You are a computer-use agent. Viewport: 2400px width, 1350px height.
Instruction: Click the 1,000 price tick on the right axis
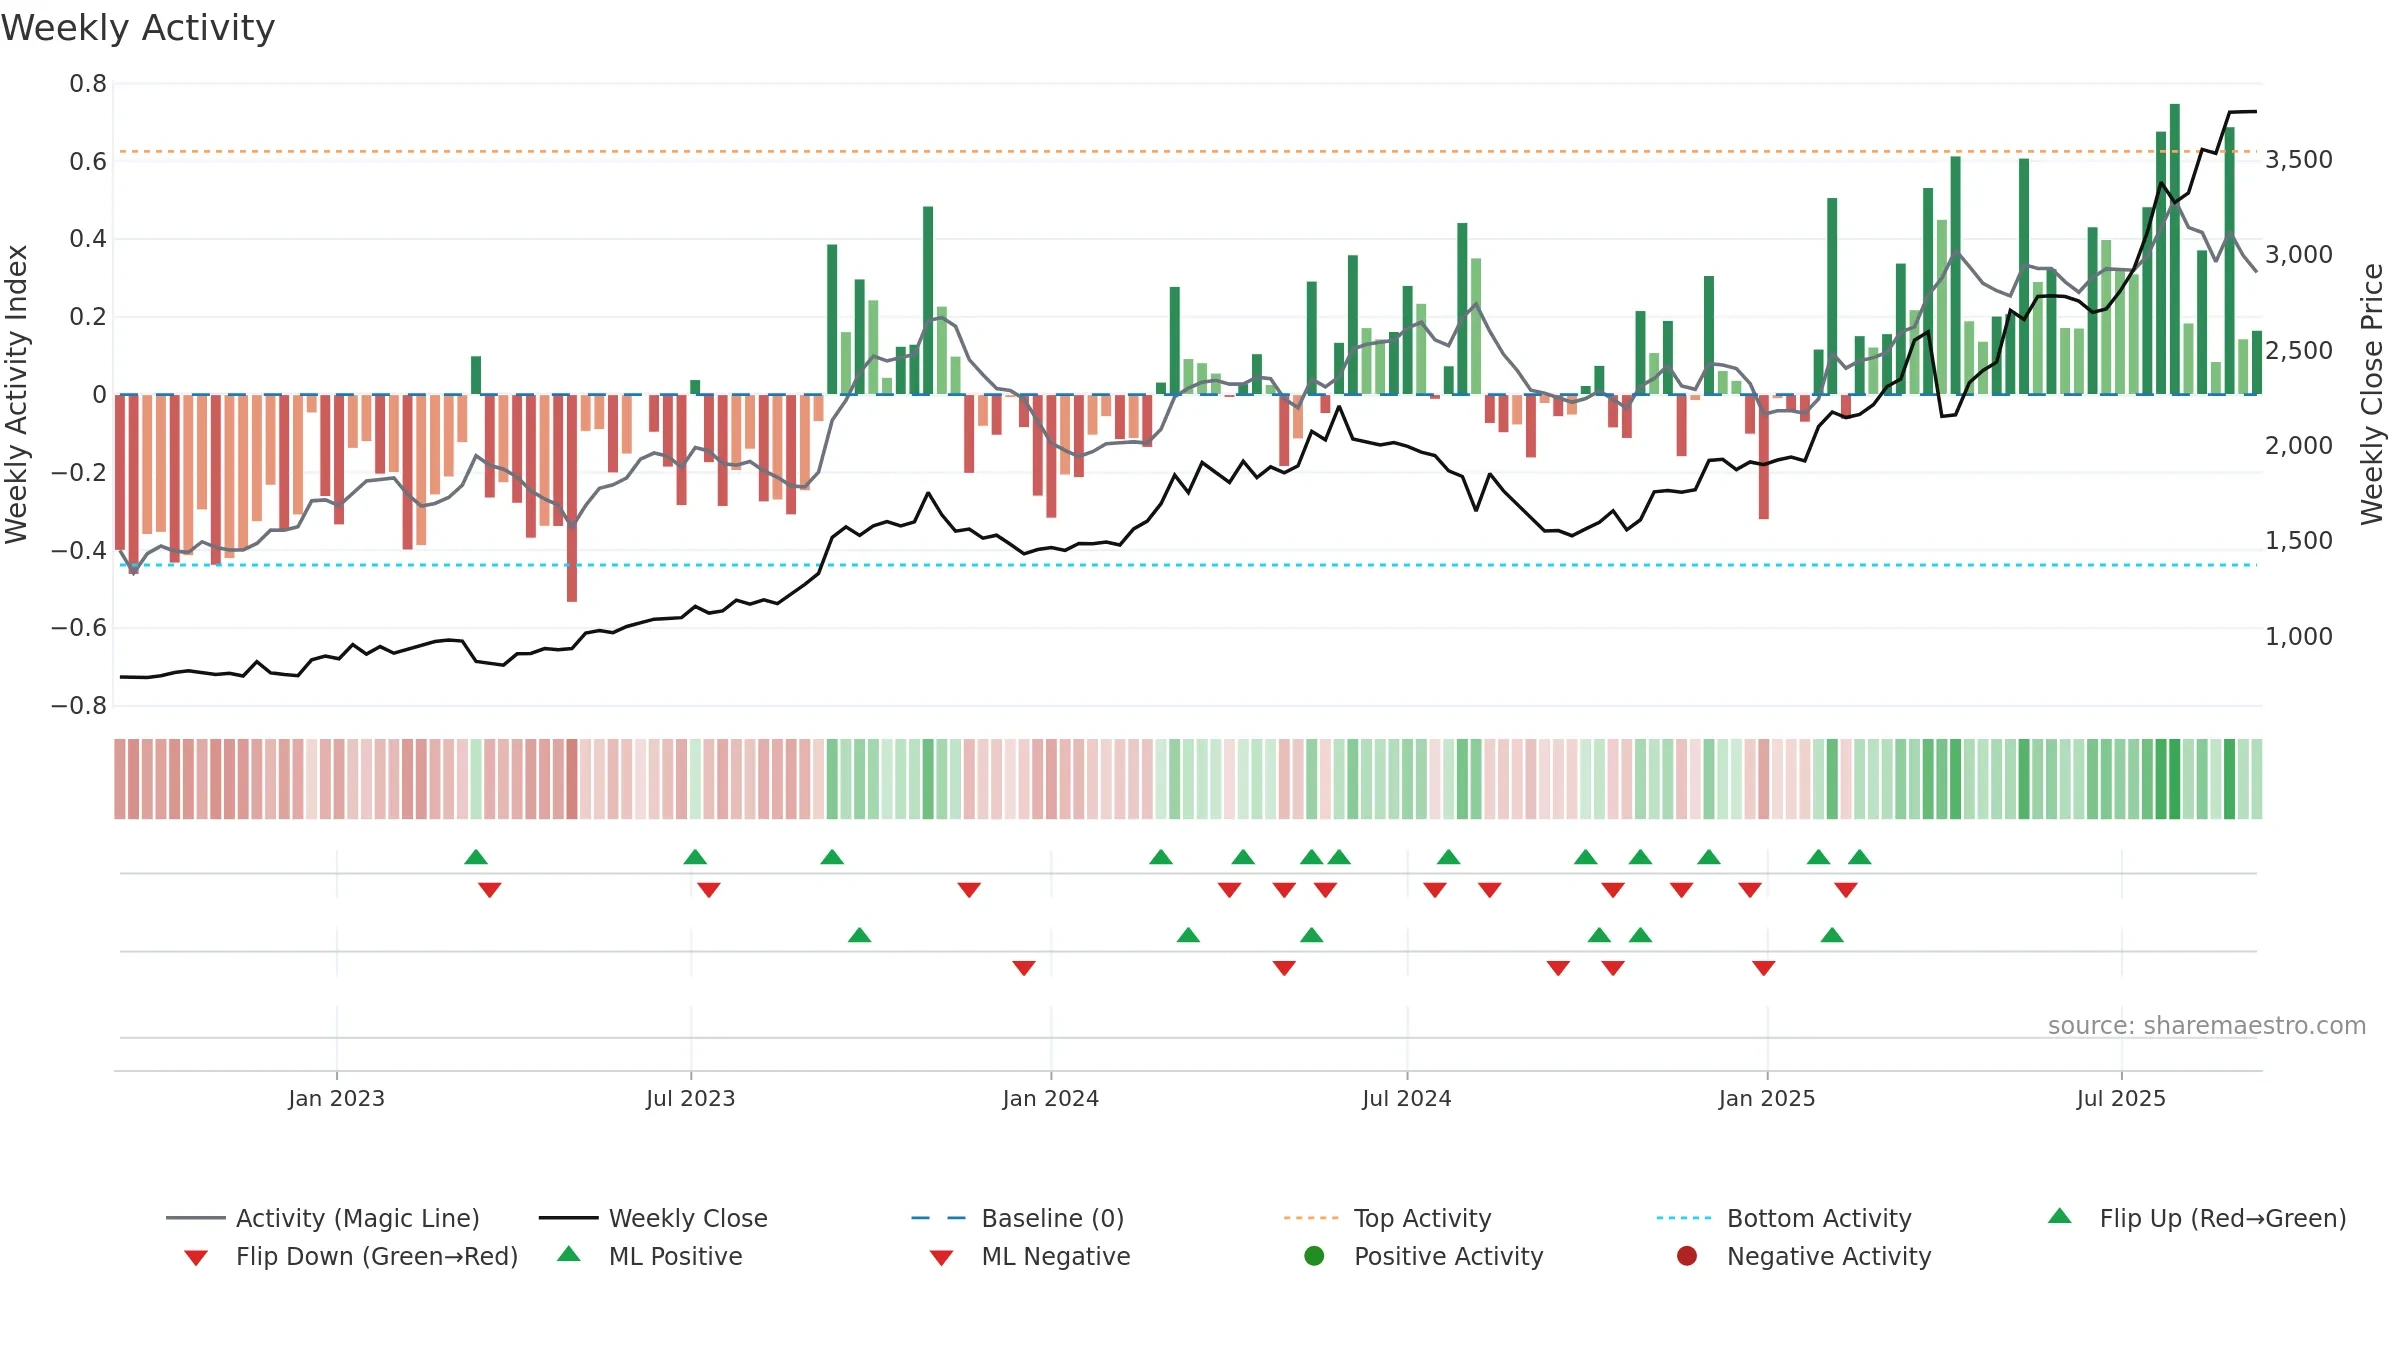tap(2299, 637)
